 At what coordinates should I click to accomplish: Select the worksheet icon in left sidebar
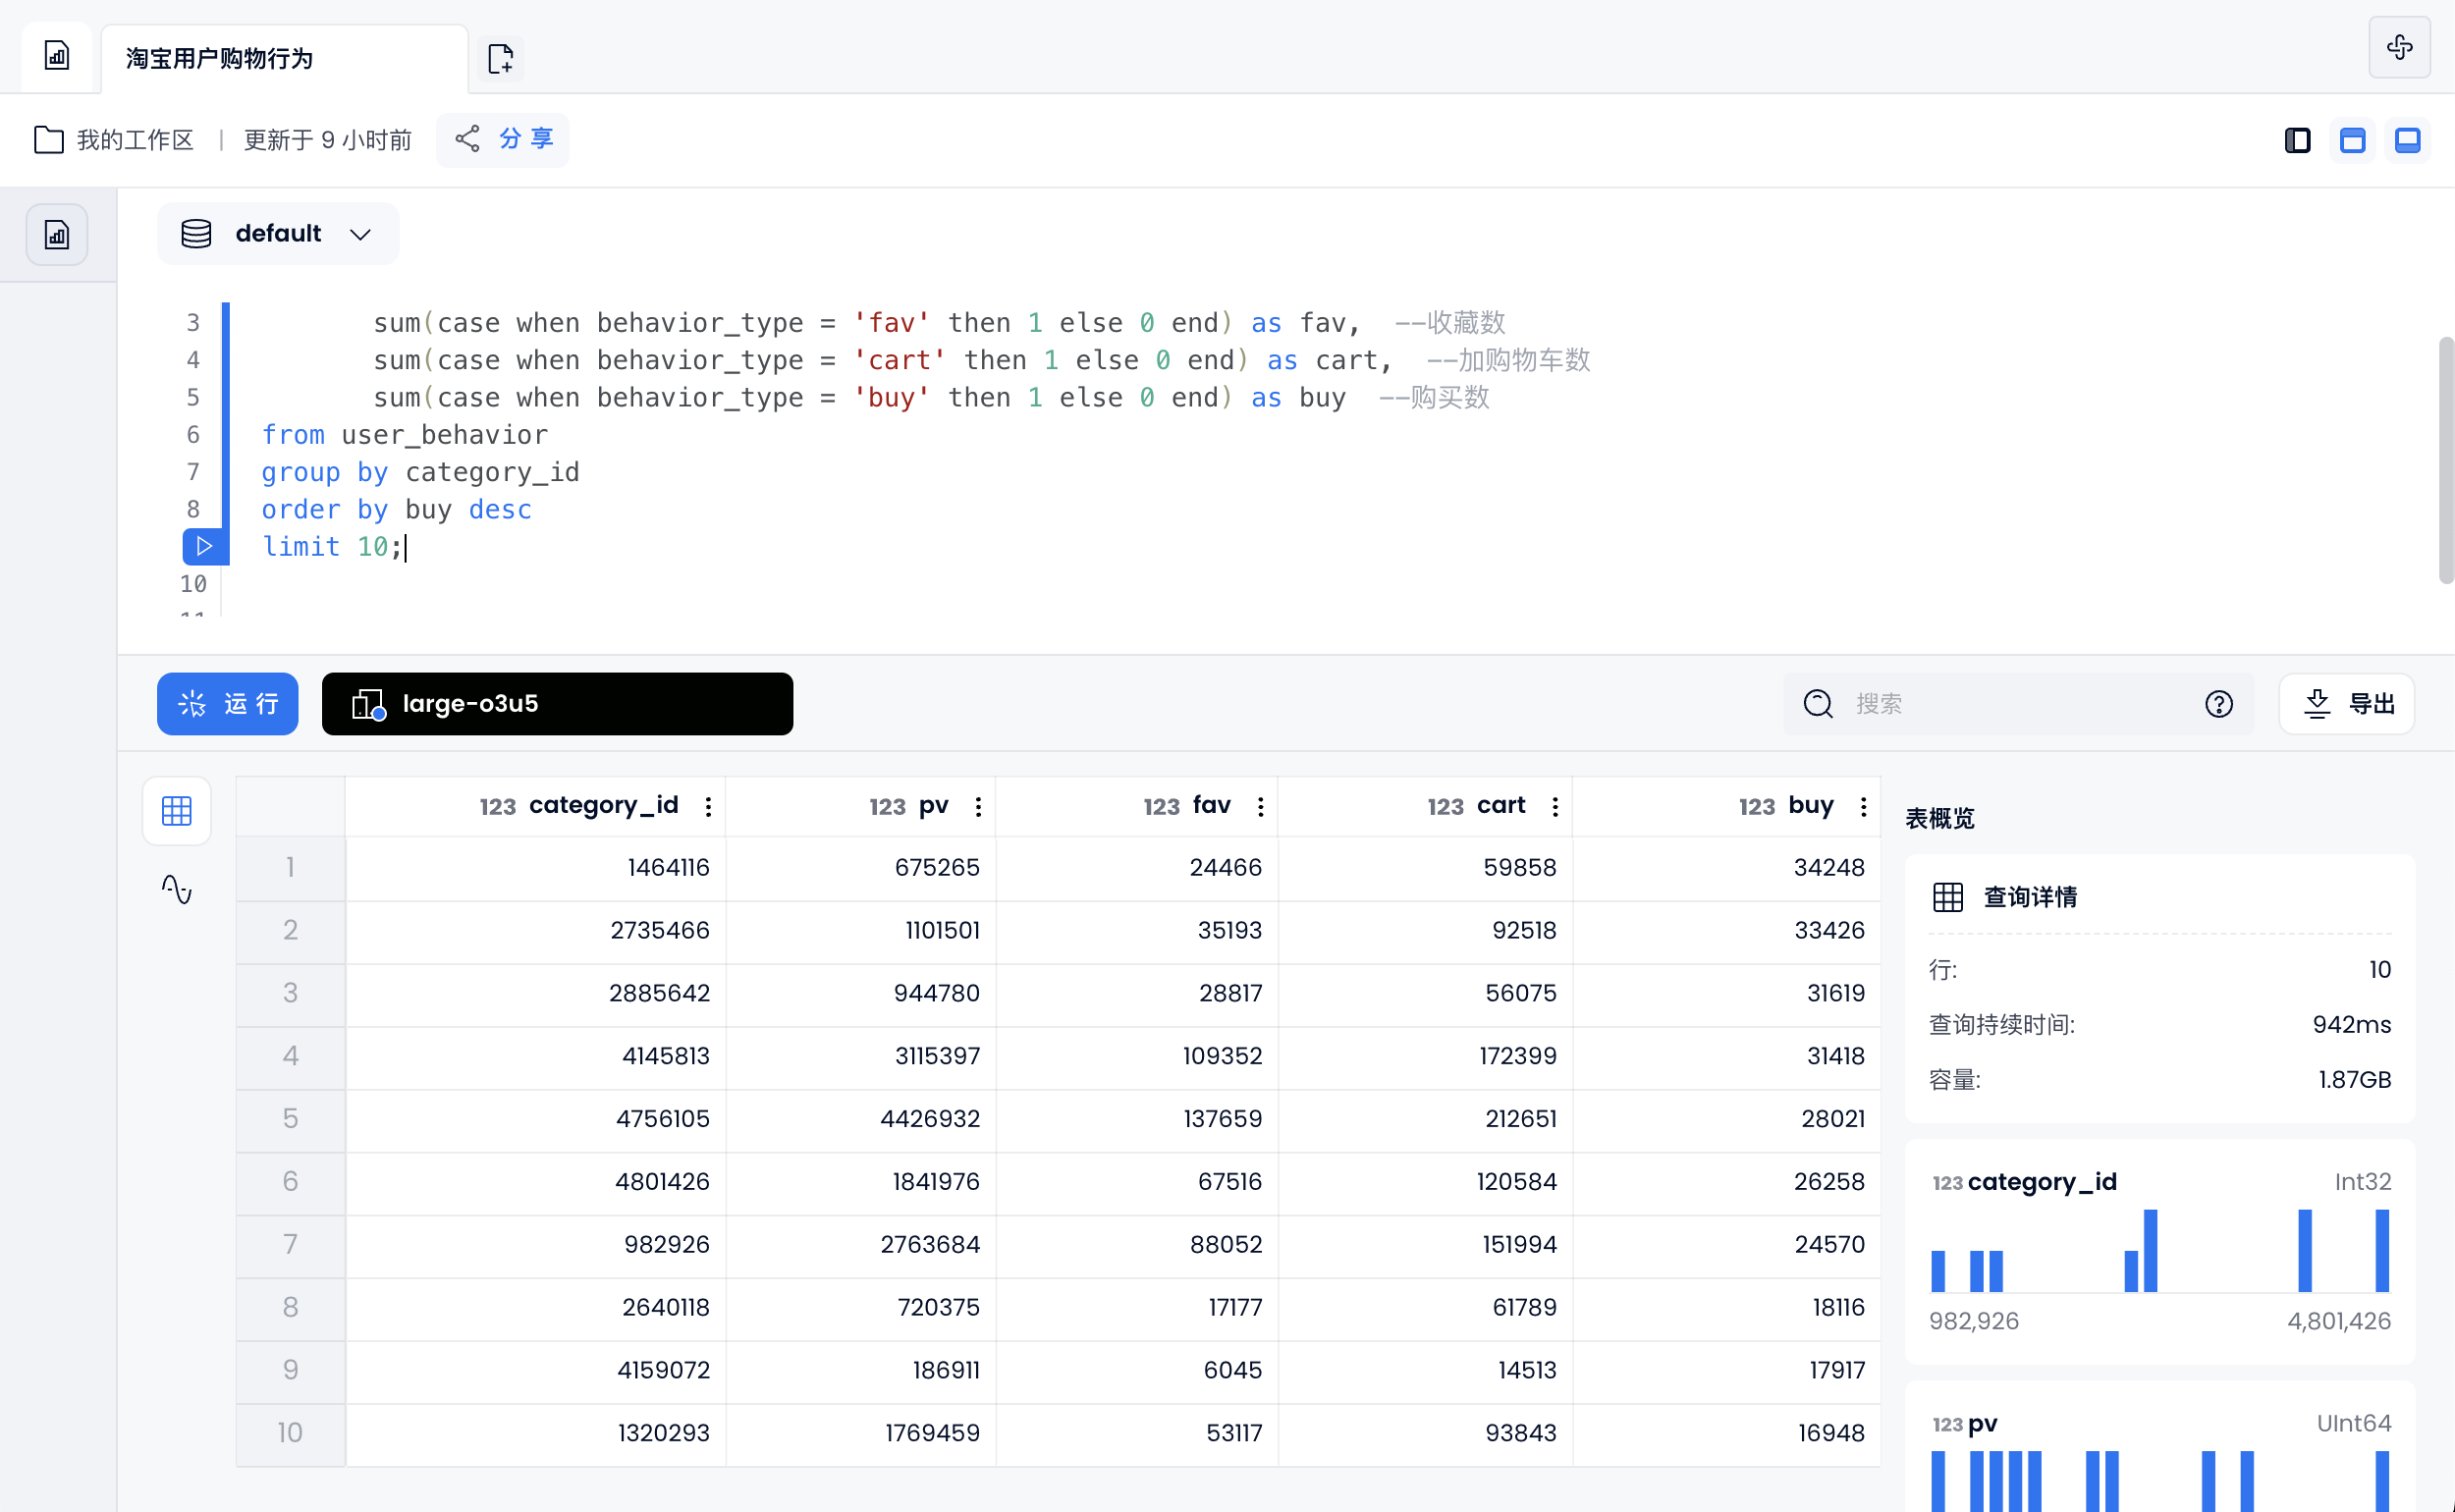coord(57,235)
